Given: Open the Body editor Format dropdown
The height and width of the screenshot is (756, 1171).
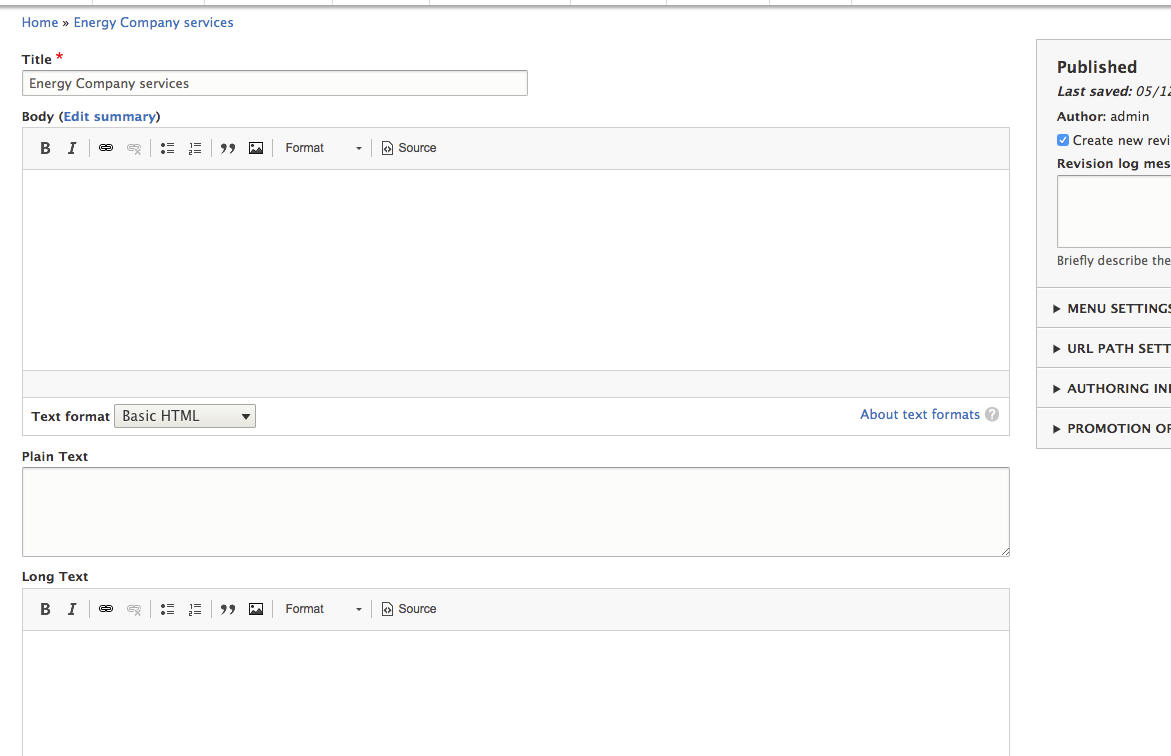Looking at the screenshot, I should [323, 148].
